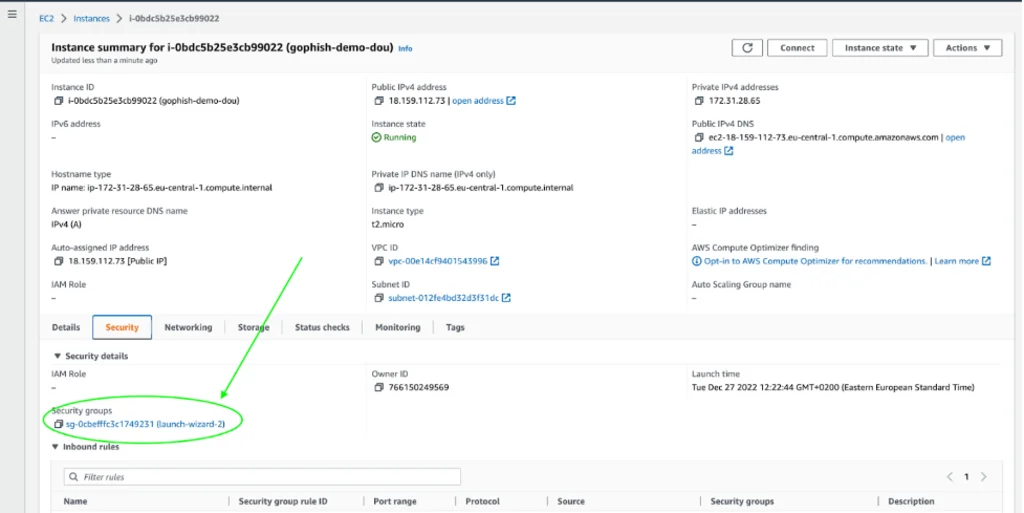Sort by Description column header
This screenshot has height=513, width=1024.
[911, 501]
